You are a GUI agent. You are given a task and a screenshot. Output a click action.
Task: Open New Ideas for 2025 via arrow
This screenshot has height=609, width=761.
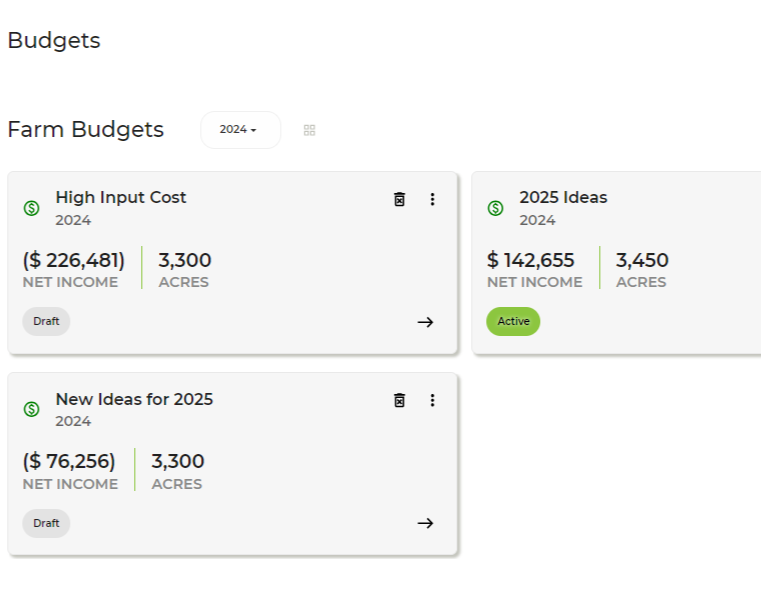[426, 523]
